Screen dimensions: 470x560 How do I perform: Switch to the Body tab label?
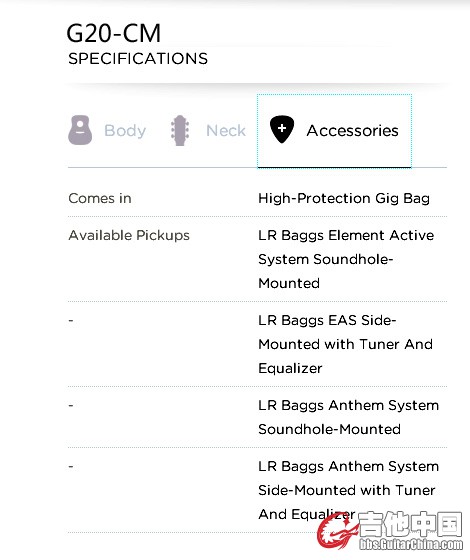pyautogui.click(x=125, y=131)
